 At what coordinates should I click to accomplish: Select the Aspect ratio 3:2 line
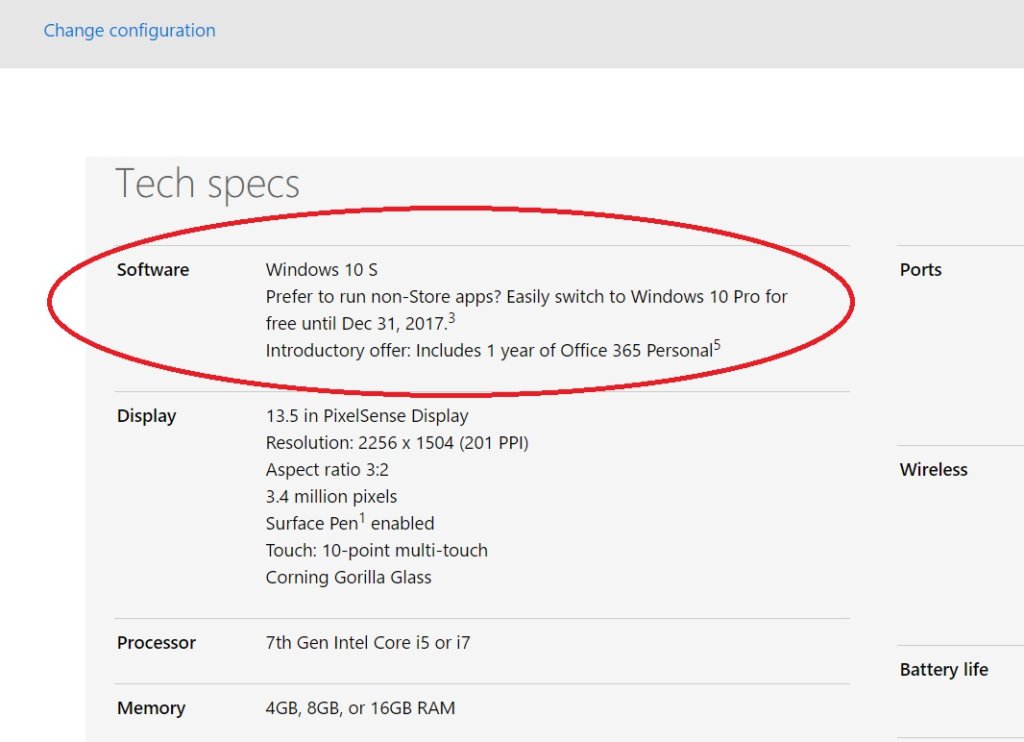(x=327, y=470)
